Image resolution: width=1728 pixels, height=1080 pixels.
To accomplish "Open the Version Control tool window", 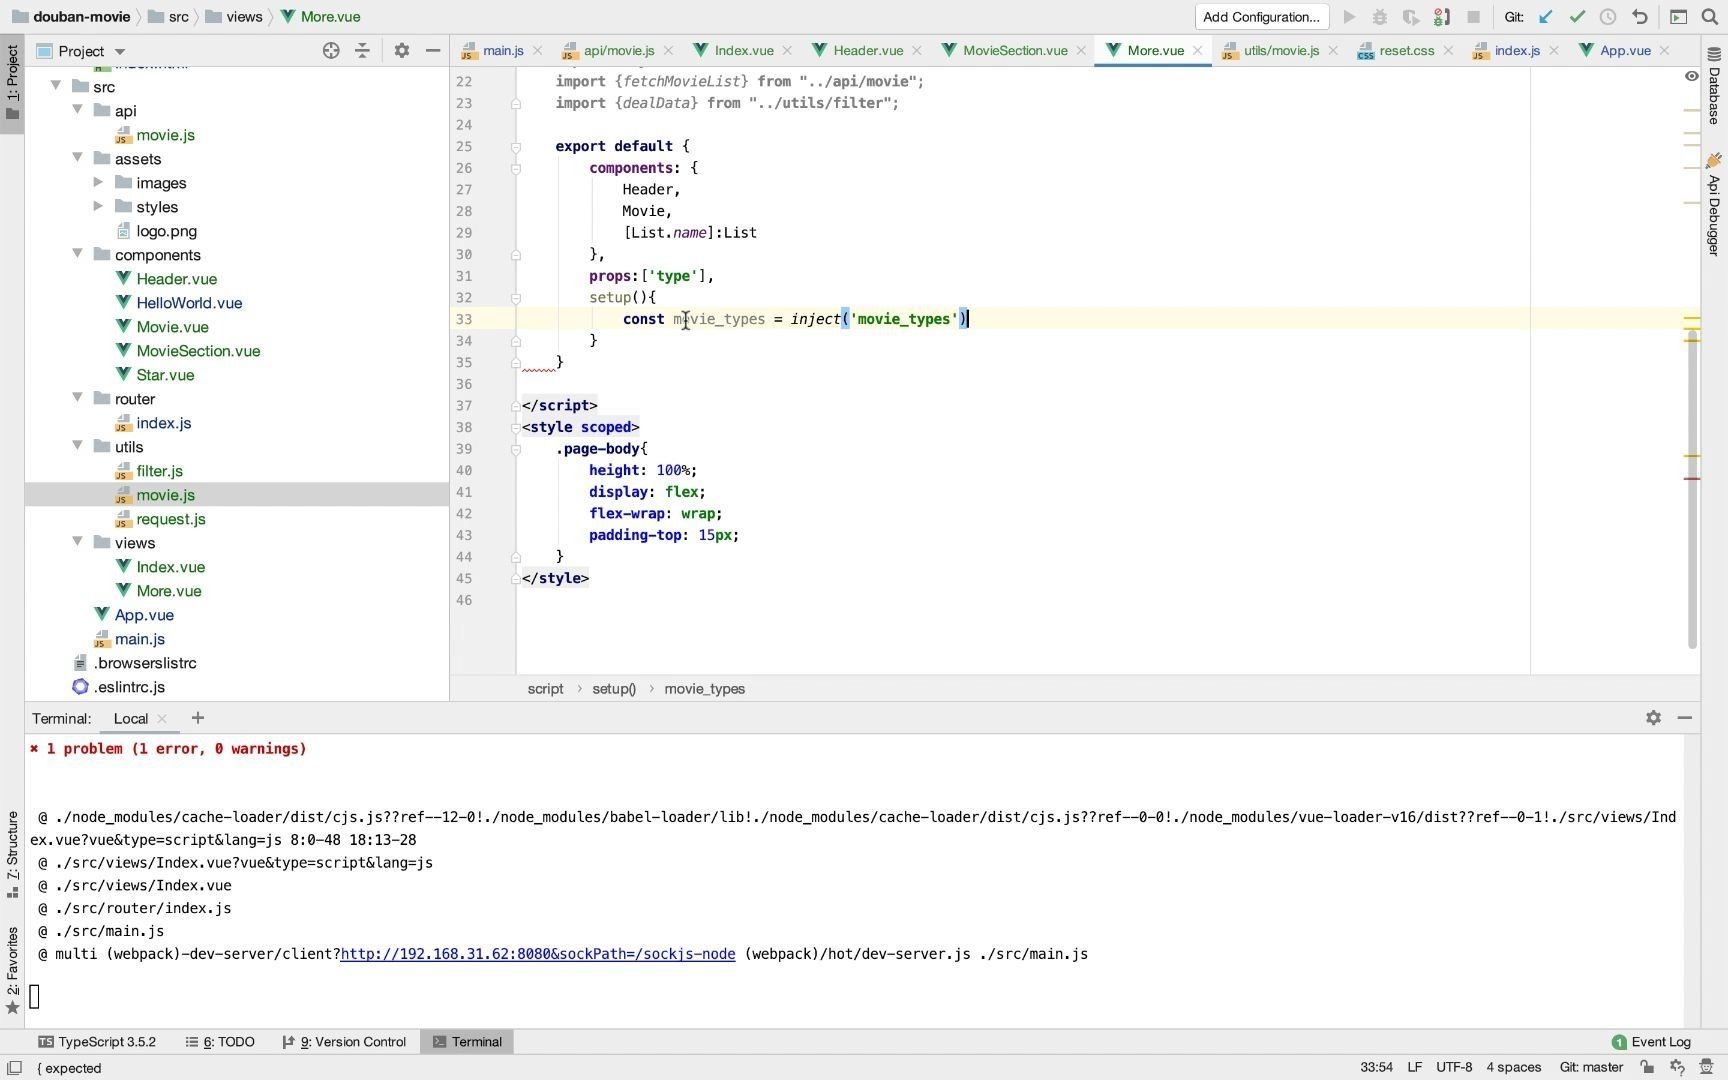I will click(344, 1042).
